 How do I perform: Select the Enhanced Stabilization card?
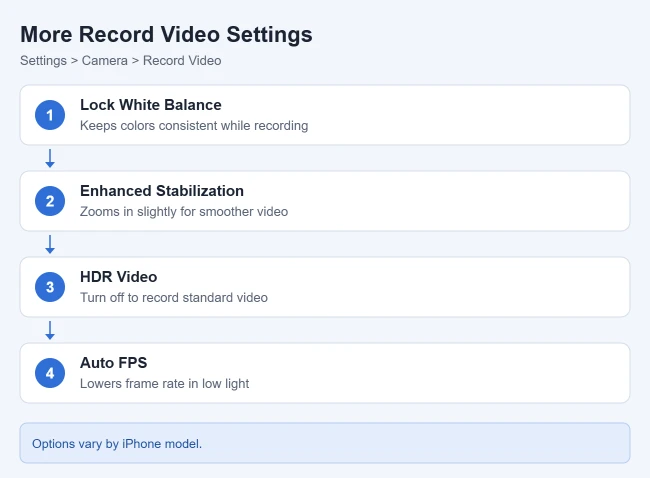click(325, 201)
